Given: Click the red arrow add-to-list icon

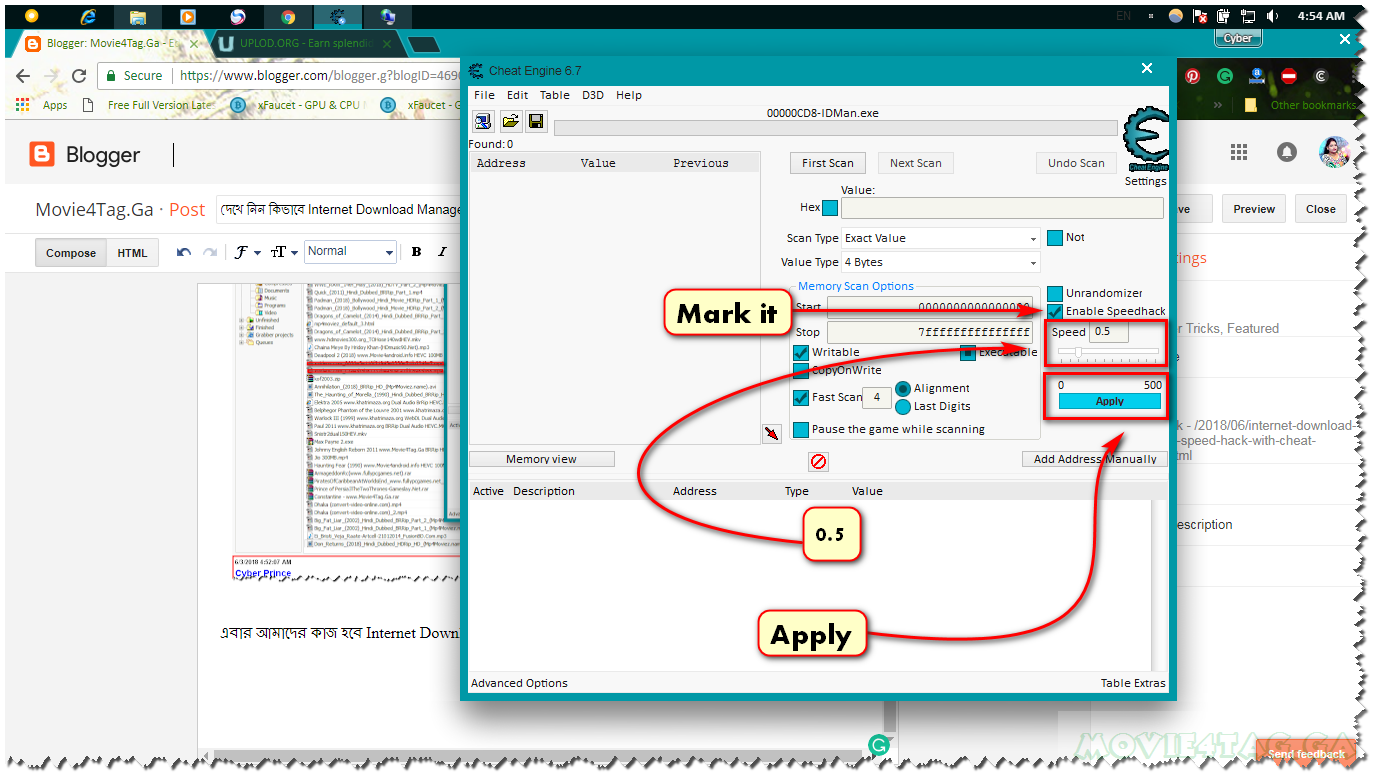Looking at the screenshot, I should (772, 433).
